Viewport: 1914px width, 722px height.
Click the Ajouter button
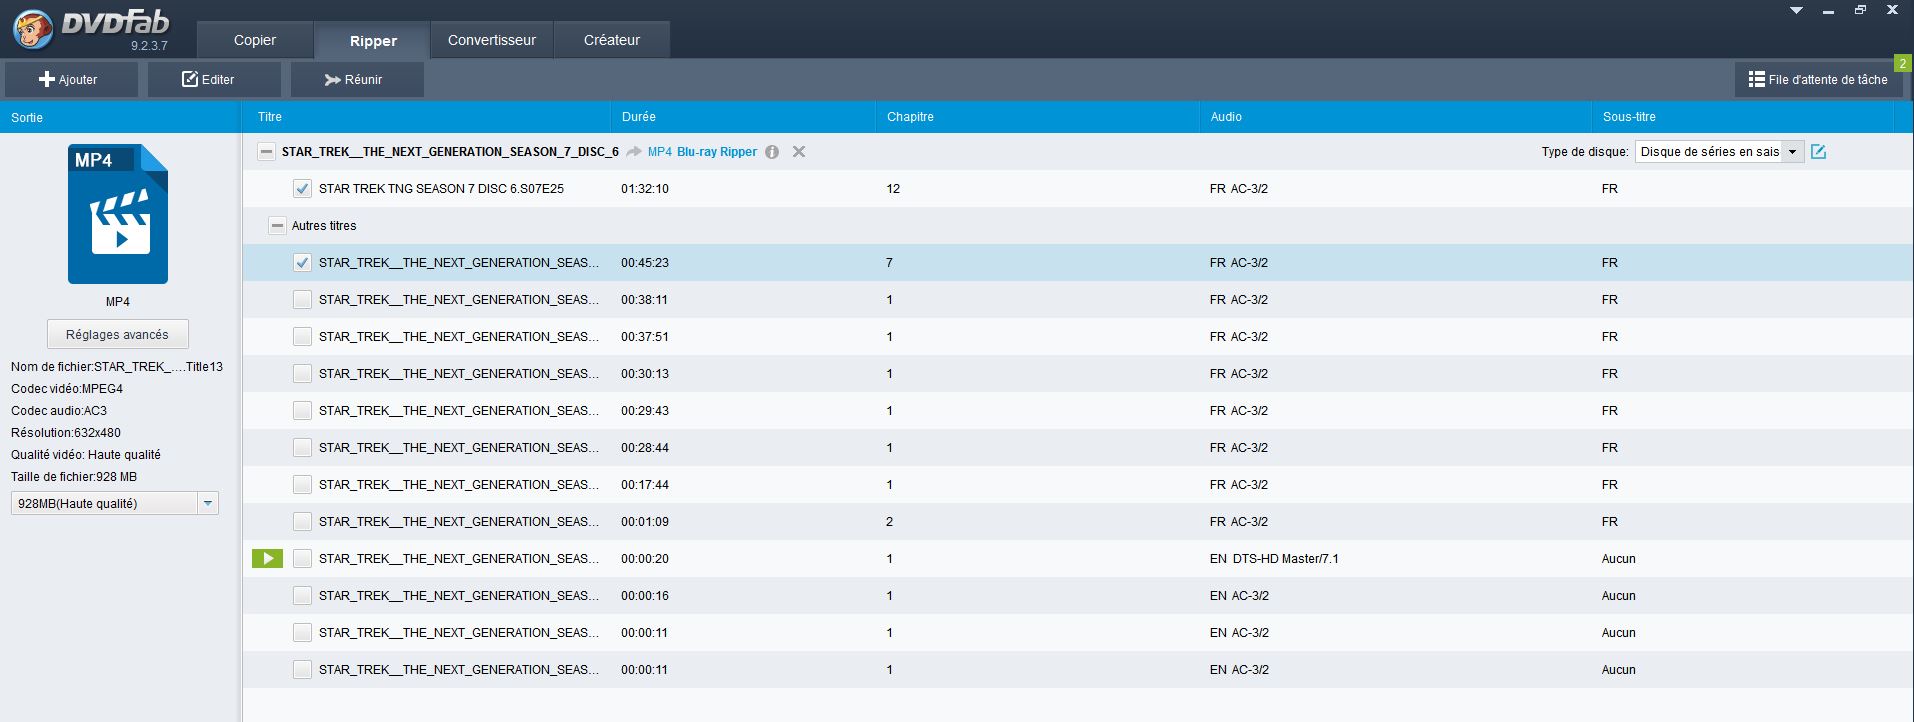(69, 80)
